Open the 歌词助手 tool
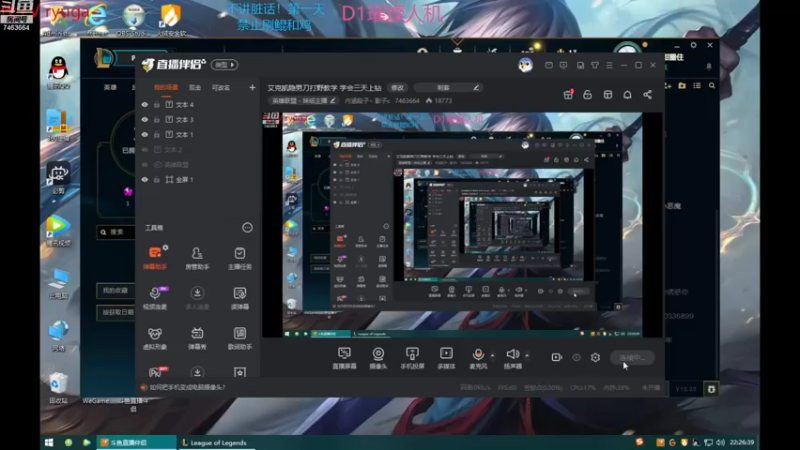The image size is (800, 450). pos(239,338)
